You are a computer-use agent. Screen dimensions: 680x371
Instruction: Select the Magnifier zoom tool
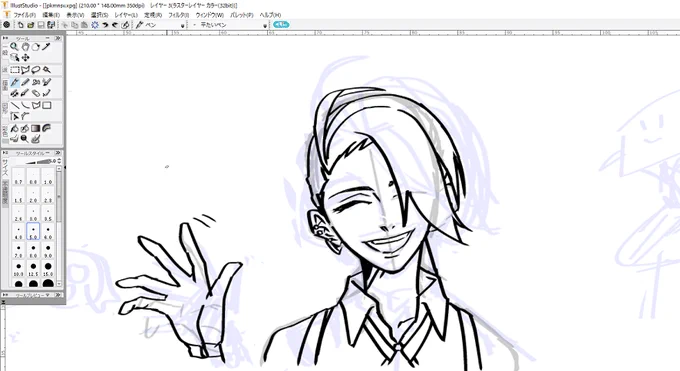point(14,47)
